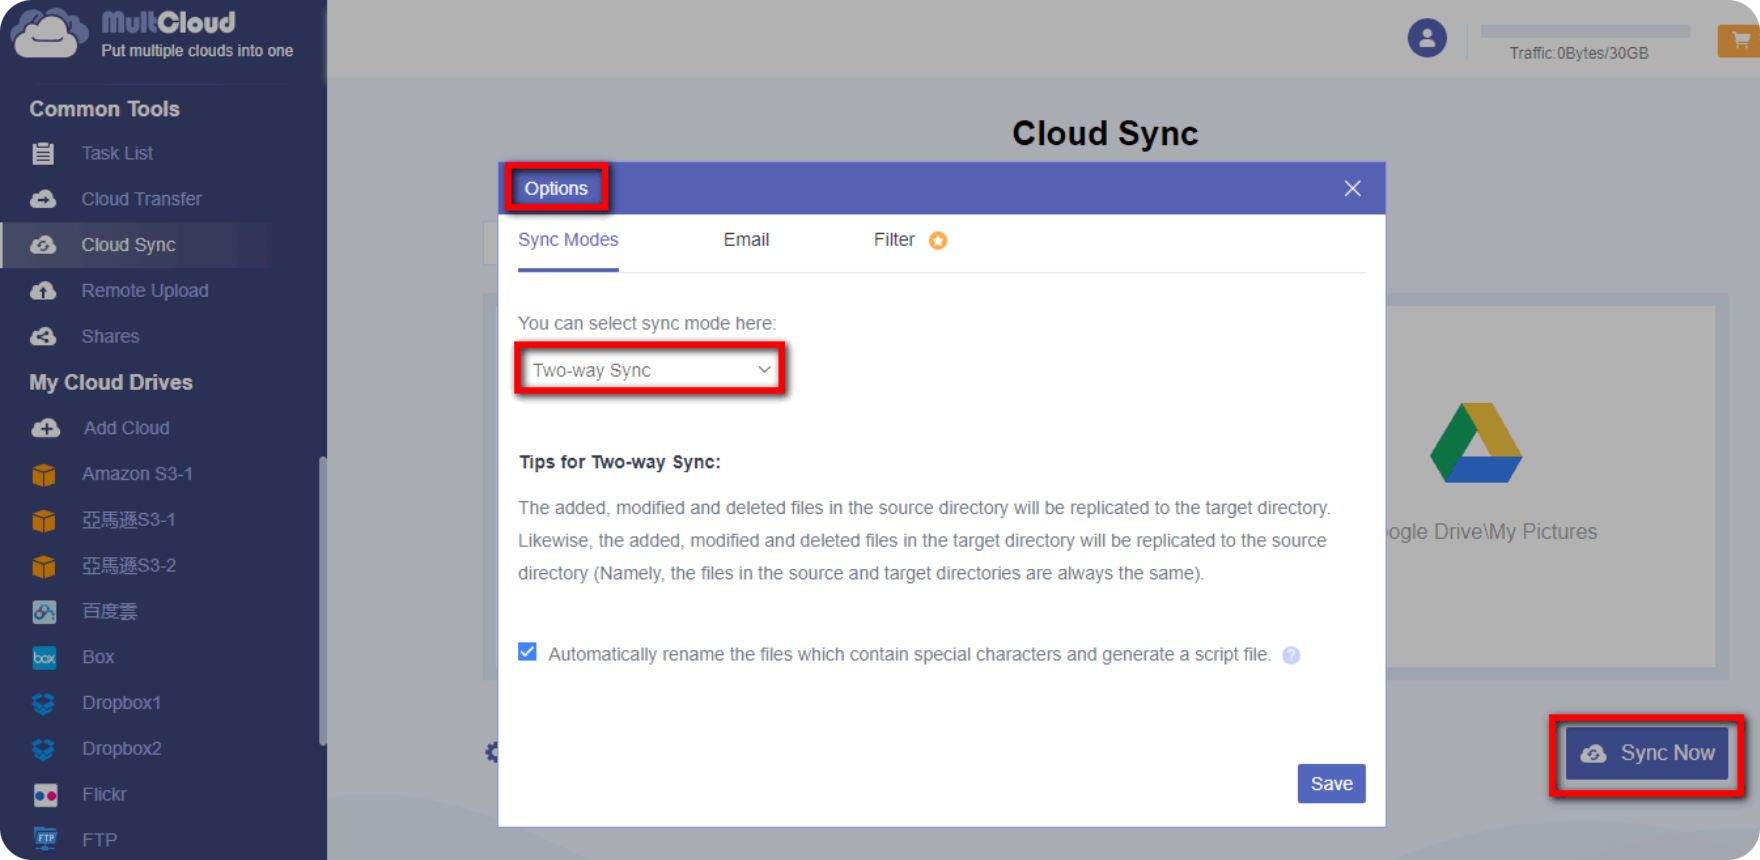Viewport: 1760px width, 860px height.
Task: Switch to the Filter tab
Action: 894,240
